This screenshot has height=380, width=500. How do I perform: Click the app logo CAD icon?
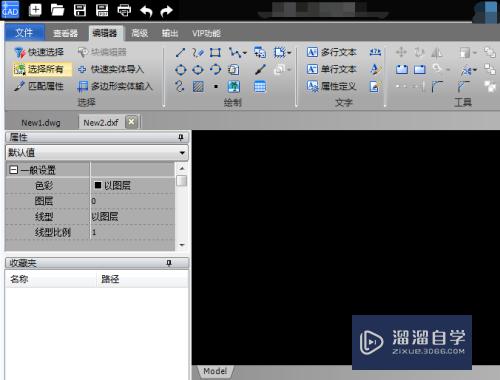[10, 10]
